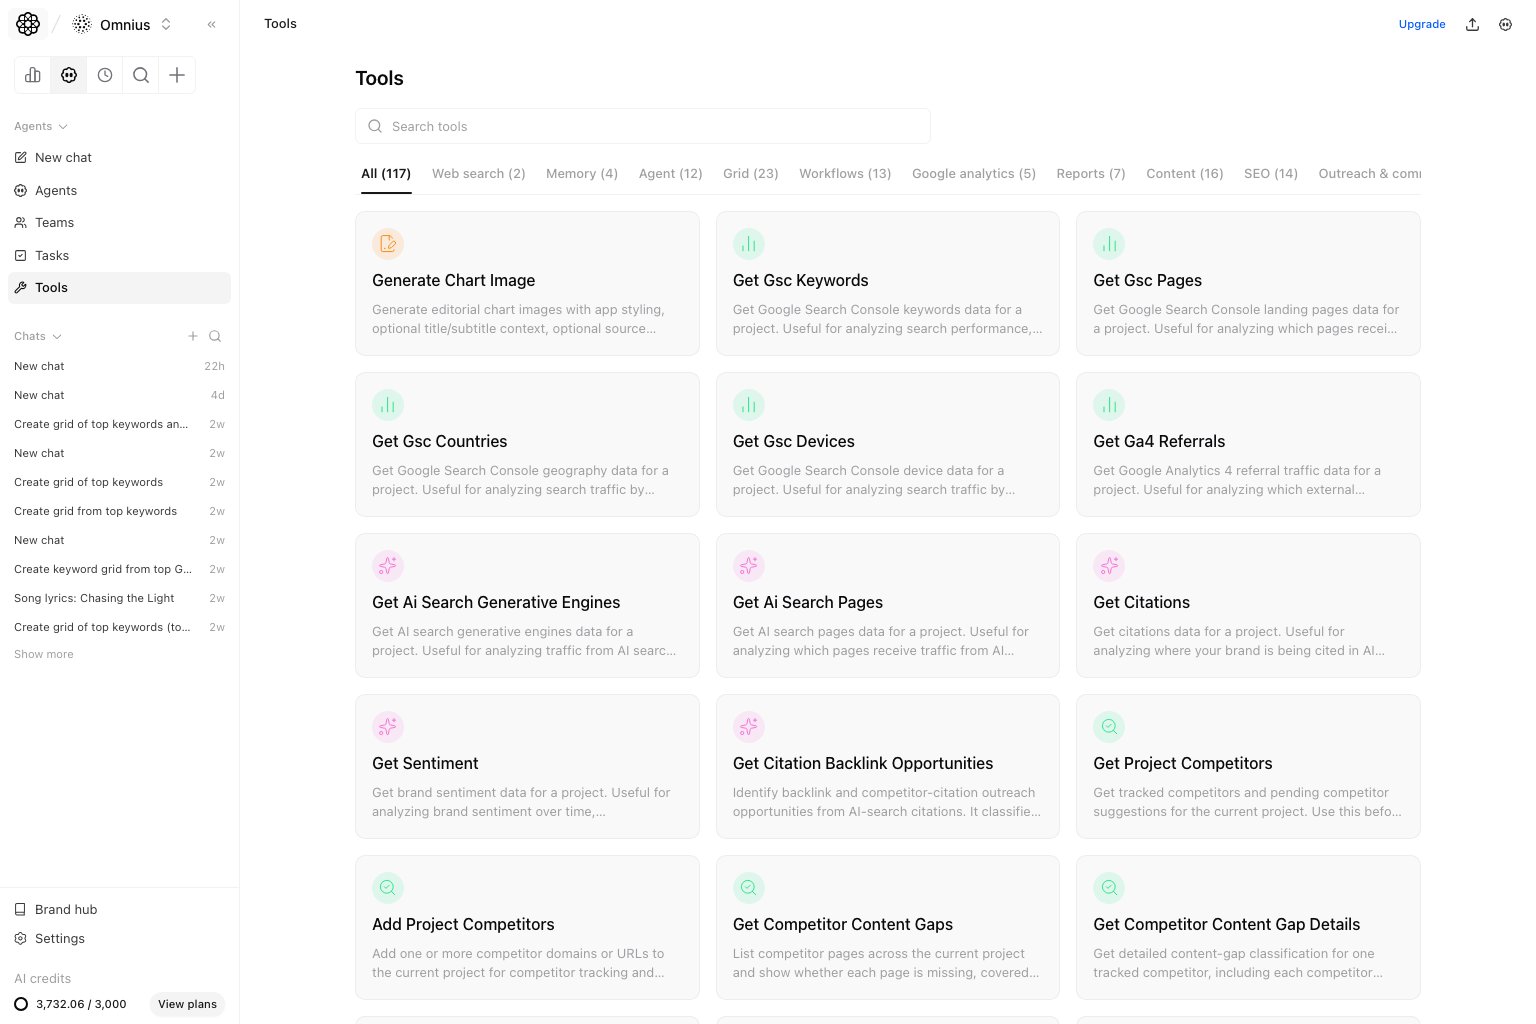Click the share upload icon top right

click(x=1472, y=24)
